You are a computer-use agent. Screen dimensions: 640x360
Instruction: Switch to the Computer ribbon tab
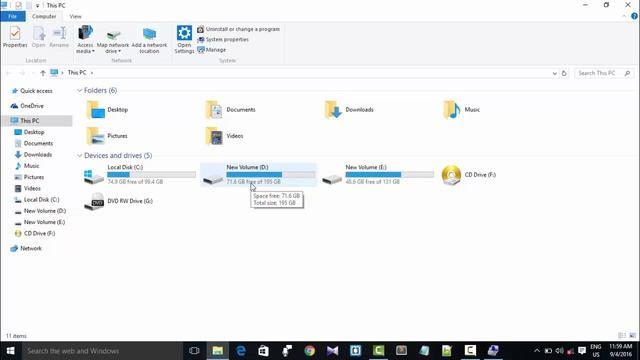[44, 16]
